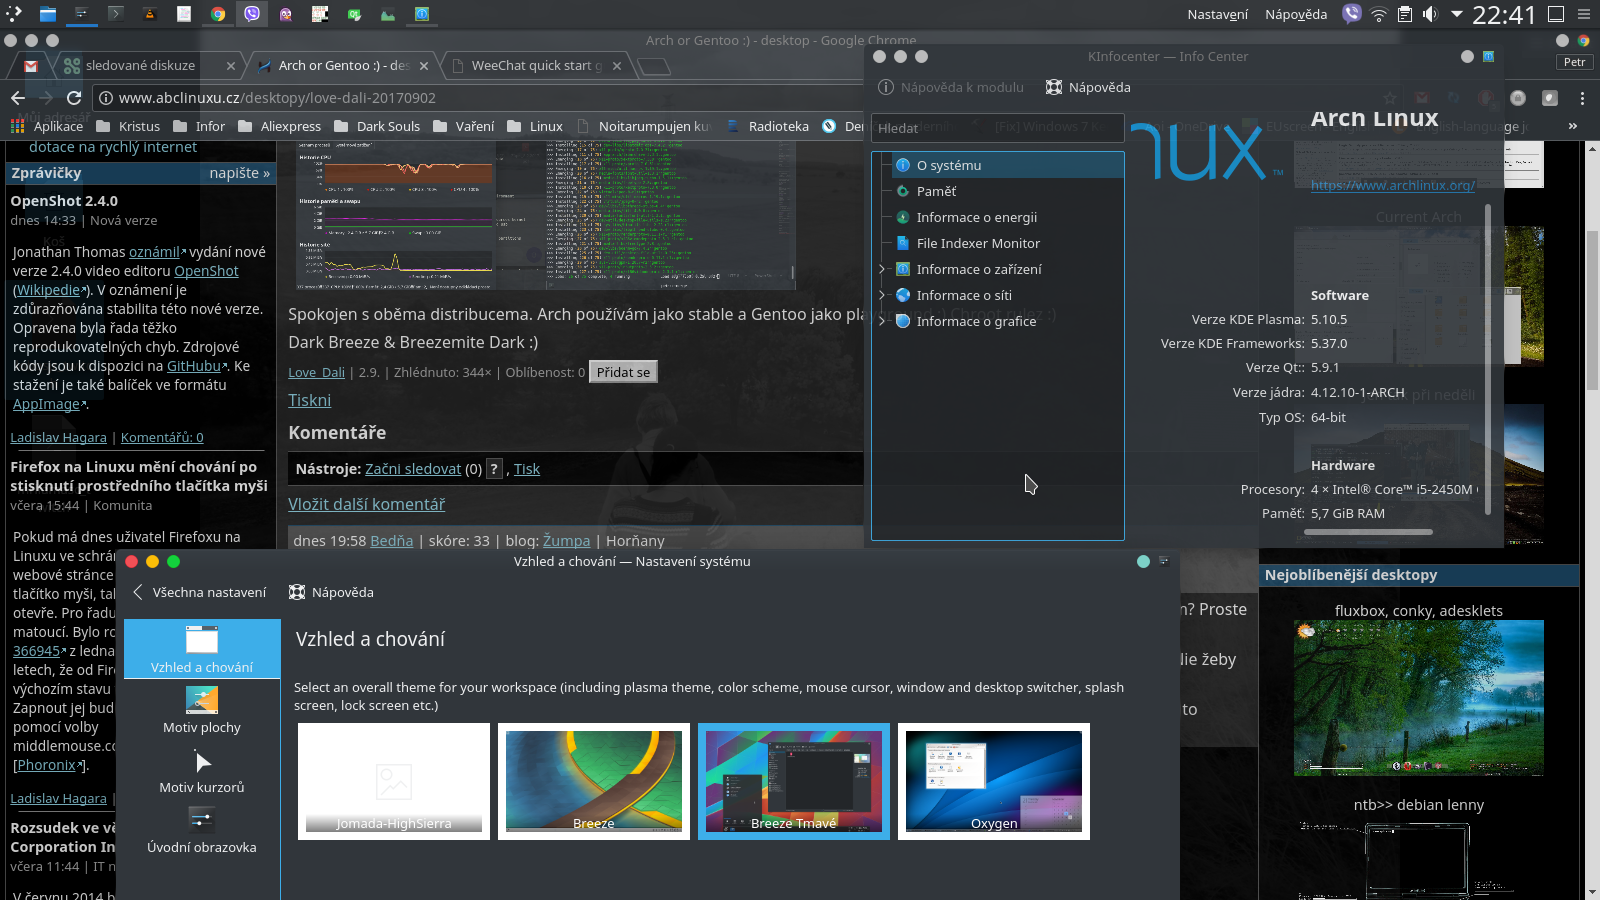
Task: Open the fluxbox, conky, adesklets desktop thumbnail
Action: click(1418, 698)
